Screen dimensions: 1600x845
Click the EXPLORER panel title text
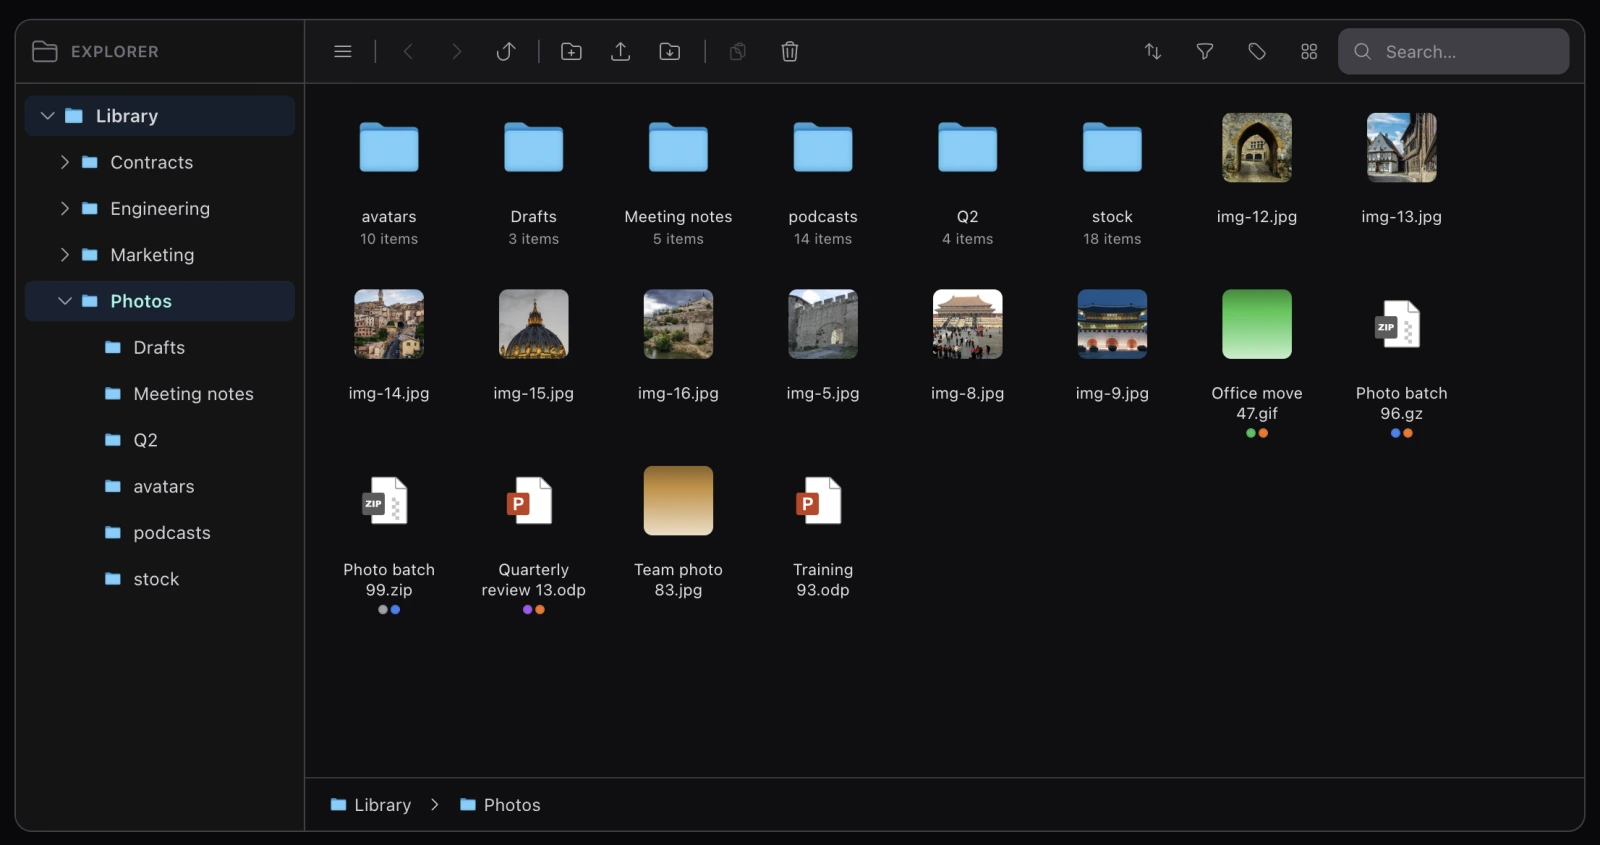pos(115,51)
